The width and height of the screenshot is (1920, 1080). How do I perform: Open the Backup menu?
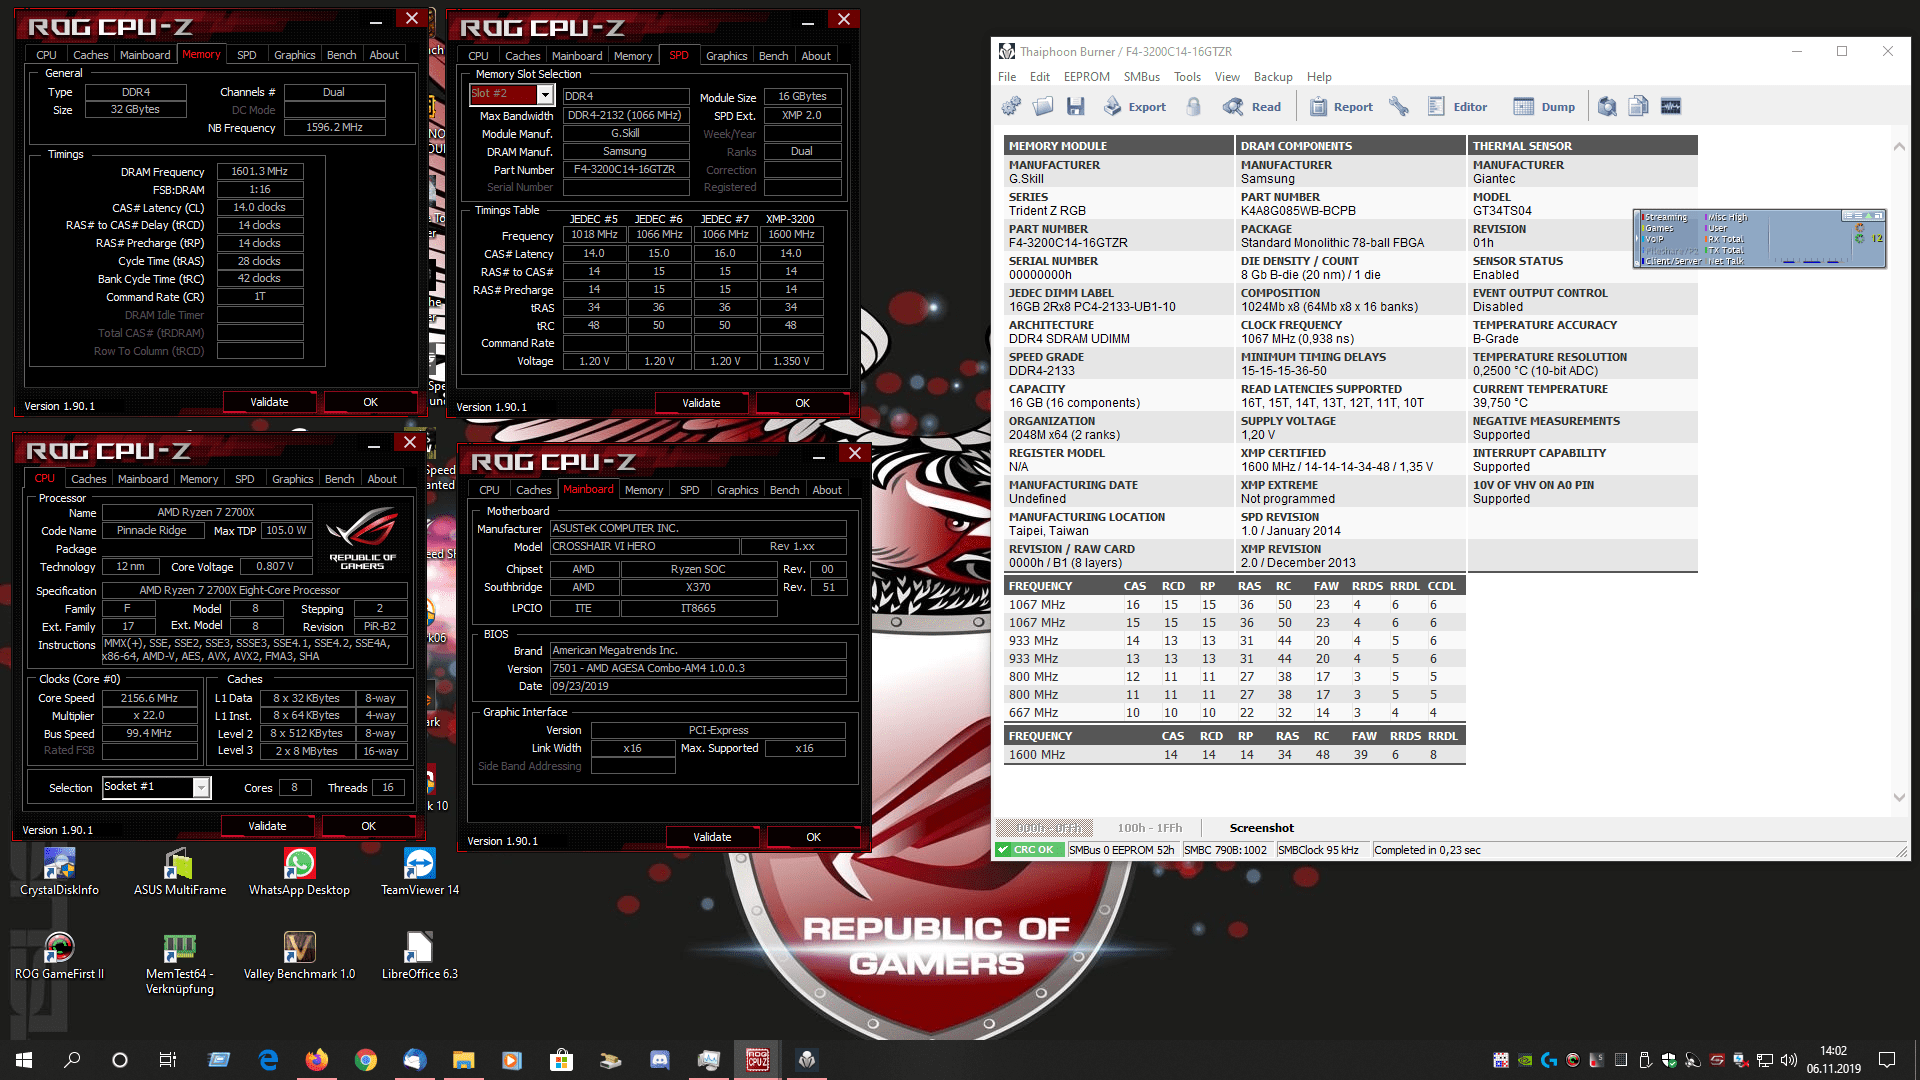(1272, 77)
